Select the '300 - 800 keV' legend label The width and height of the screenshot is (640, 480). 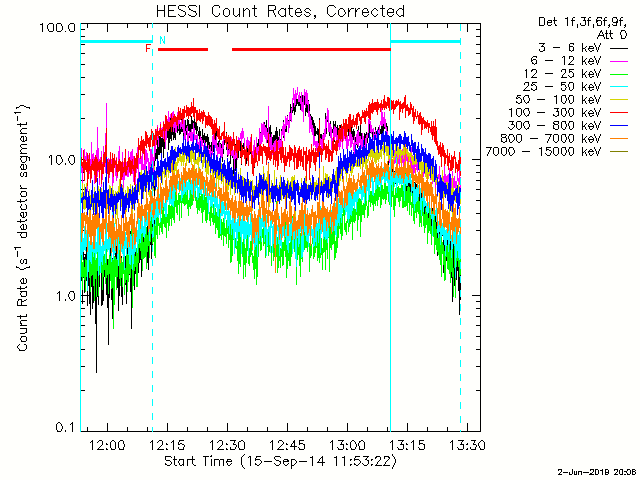555,126
